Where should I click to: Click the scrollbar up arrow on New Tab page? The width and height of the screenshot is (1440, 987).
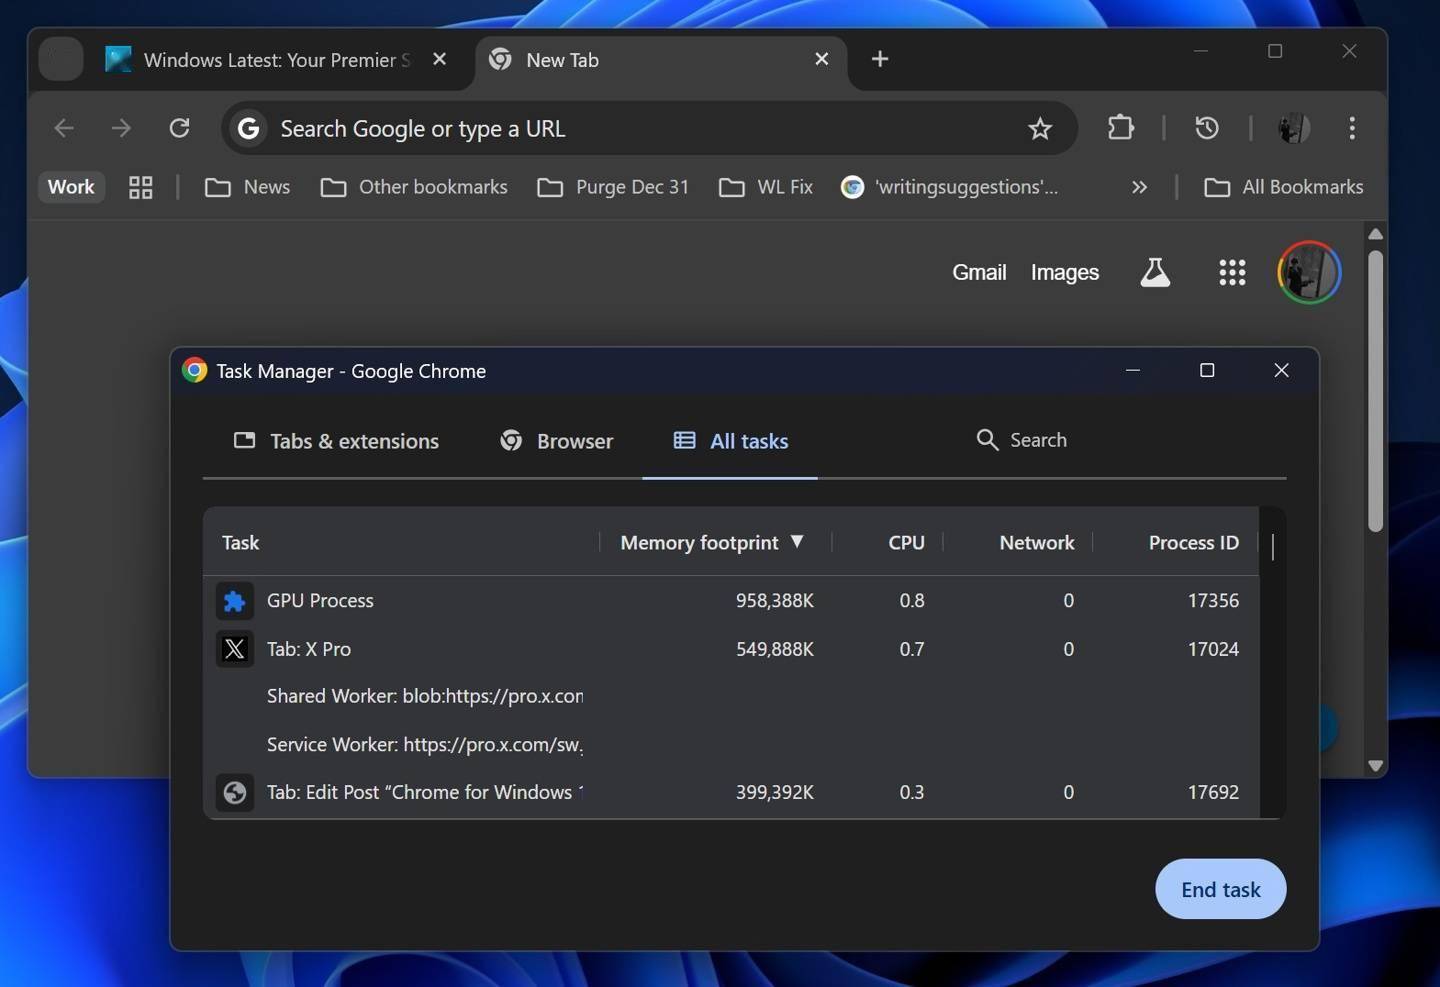click(x=1375, y=234)
